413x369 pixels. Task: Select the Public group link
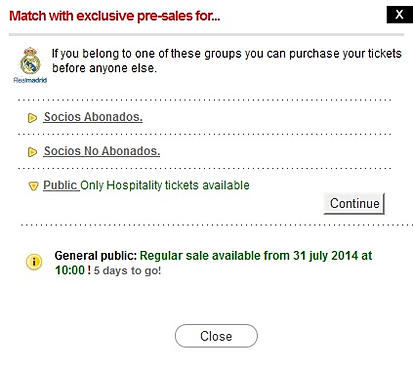tap(60, 185)
